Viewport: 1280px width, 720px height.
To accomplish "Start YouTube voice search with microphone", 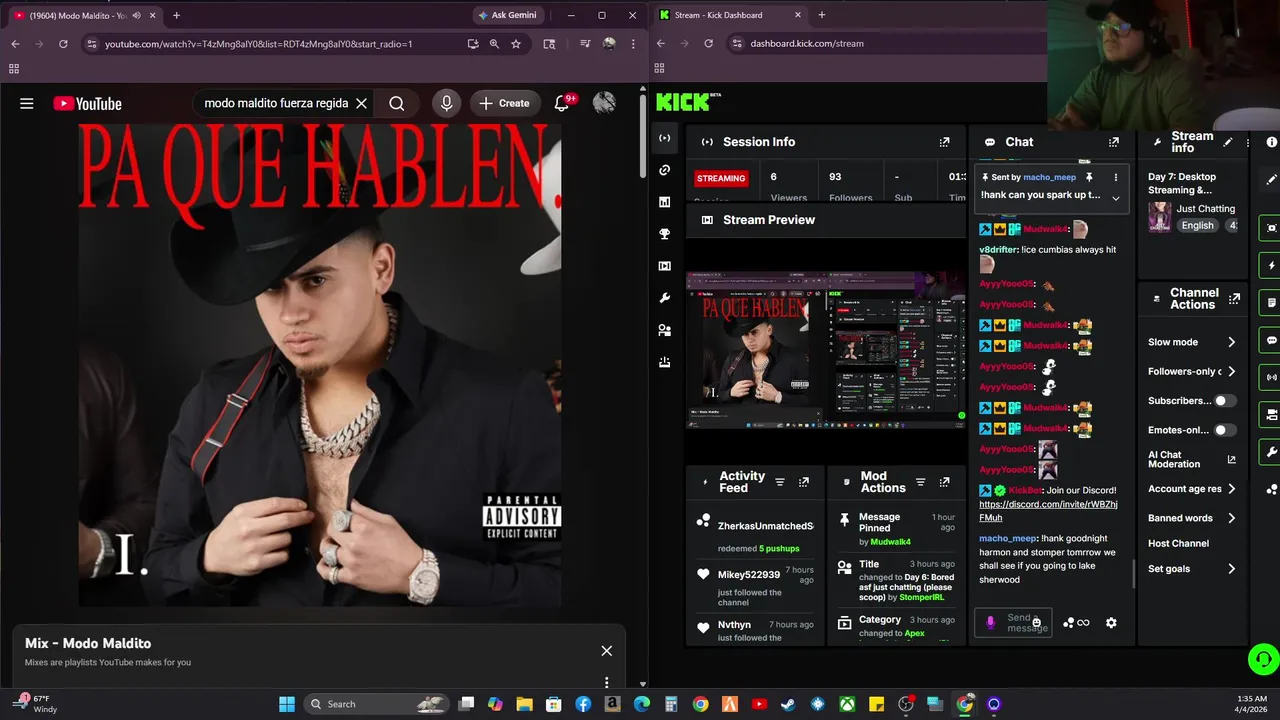I will pyautogui.click(x=447, y=103).
